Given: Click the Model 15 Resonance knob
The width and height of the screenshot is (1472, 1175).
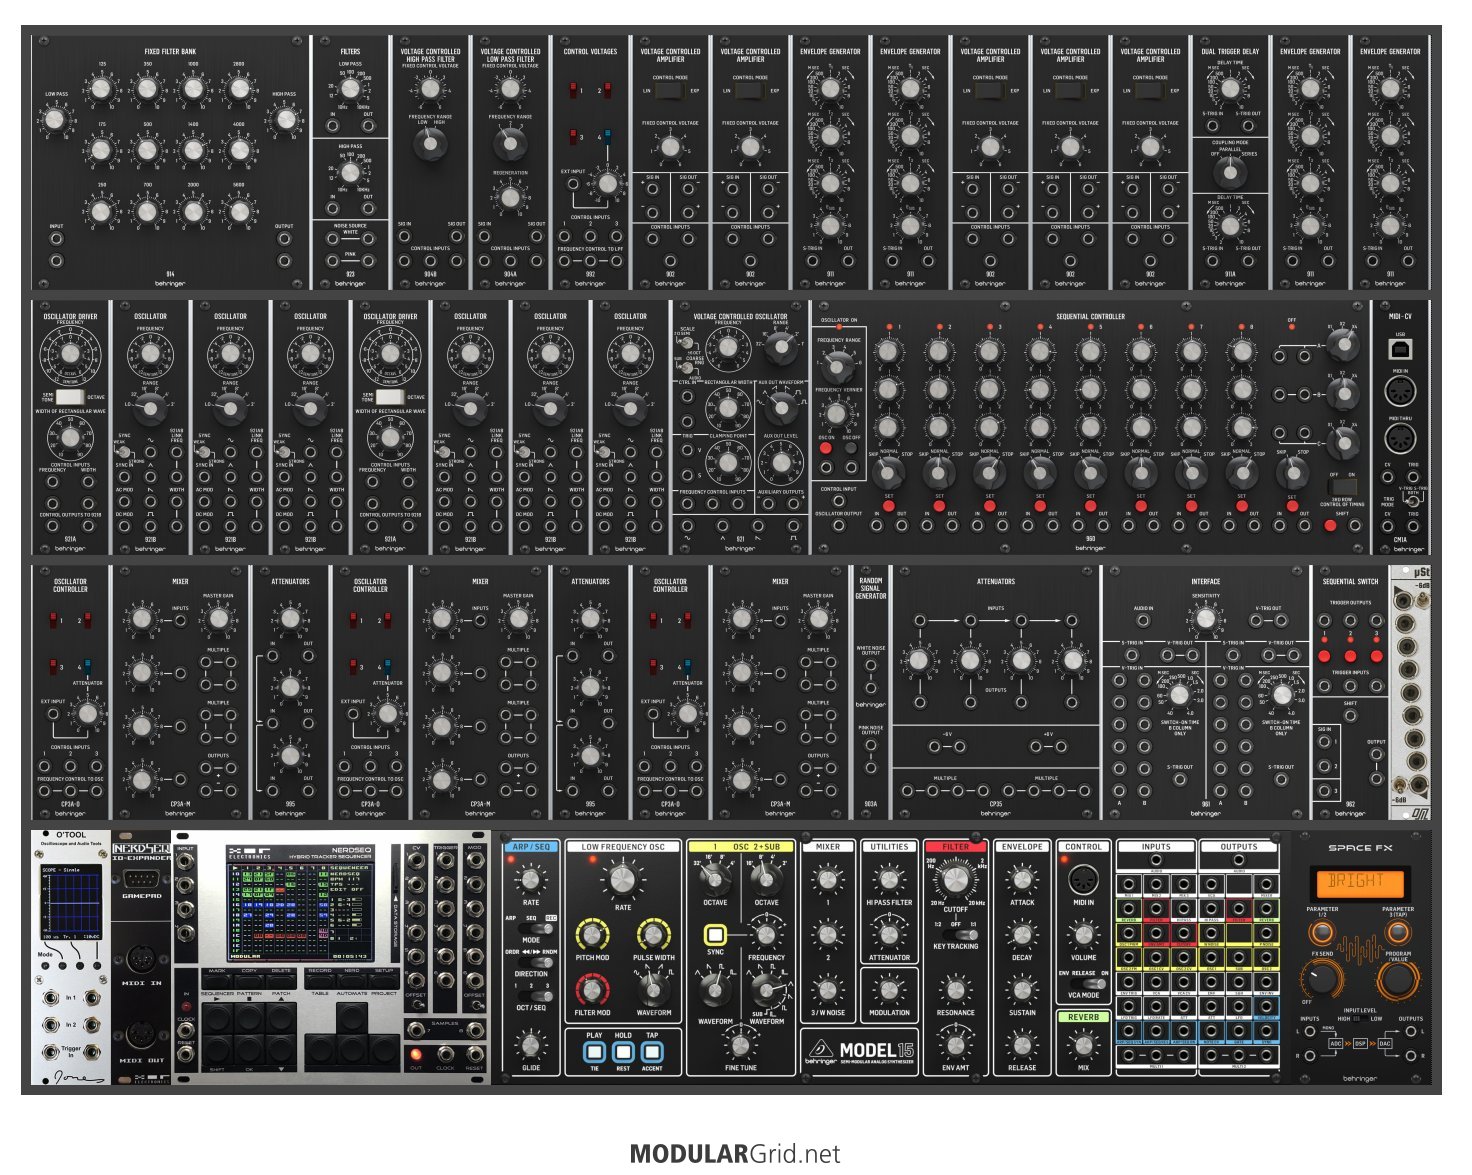Looking at the screenshot, I should pos(955,991).
